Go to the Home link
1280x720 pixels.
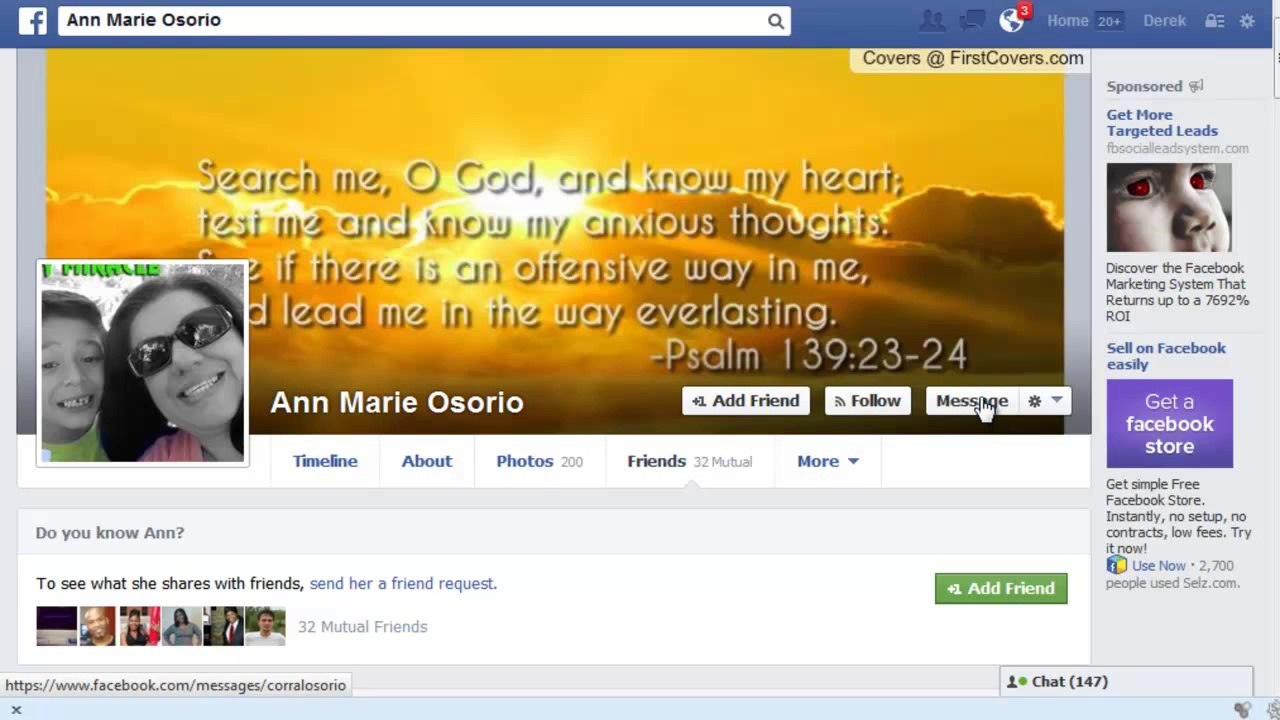(1067, 21)
